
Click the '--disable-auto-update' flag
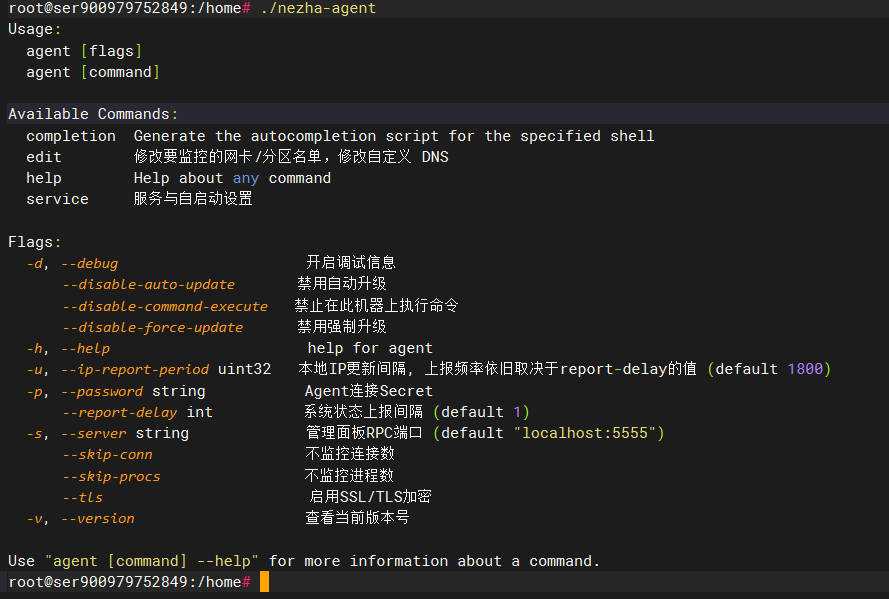click(149, 284)
